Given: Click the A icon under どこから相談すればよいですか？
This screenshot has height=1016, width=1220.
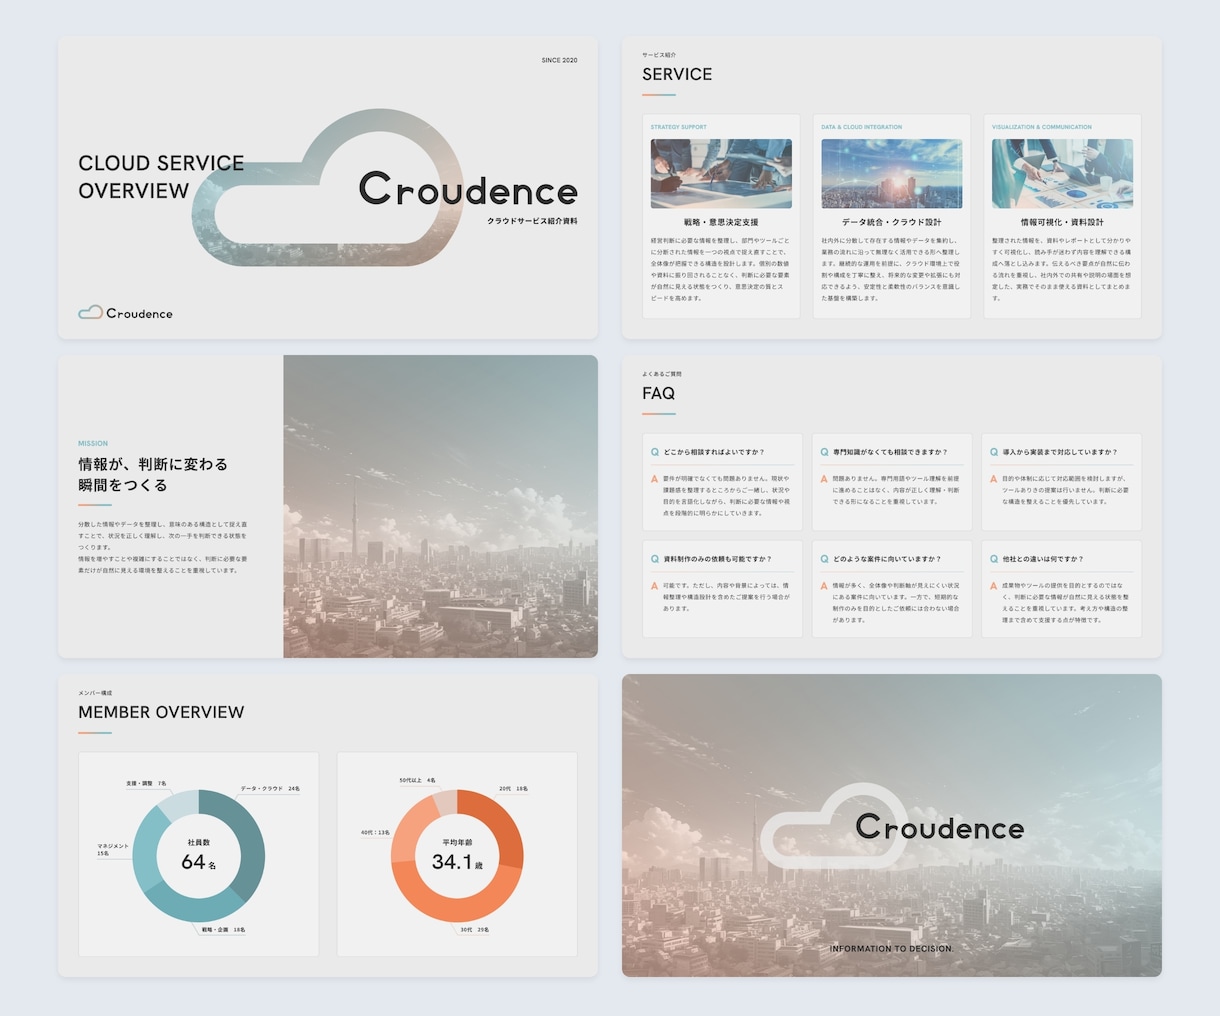Looking at the screenshot, I should [655, 479].
